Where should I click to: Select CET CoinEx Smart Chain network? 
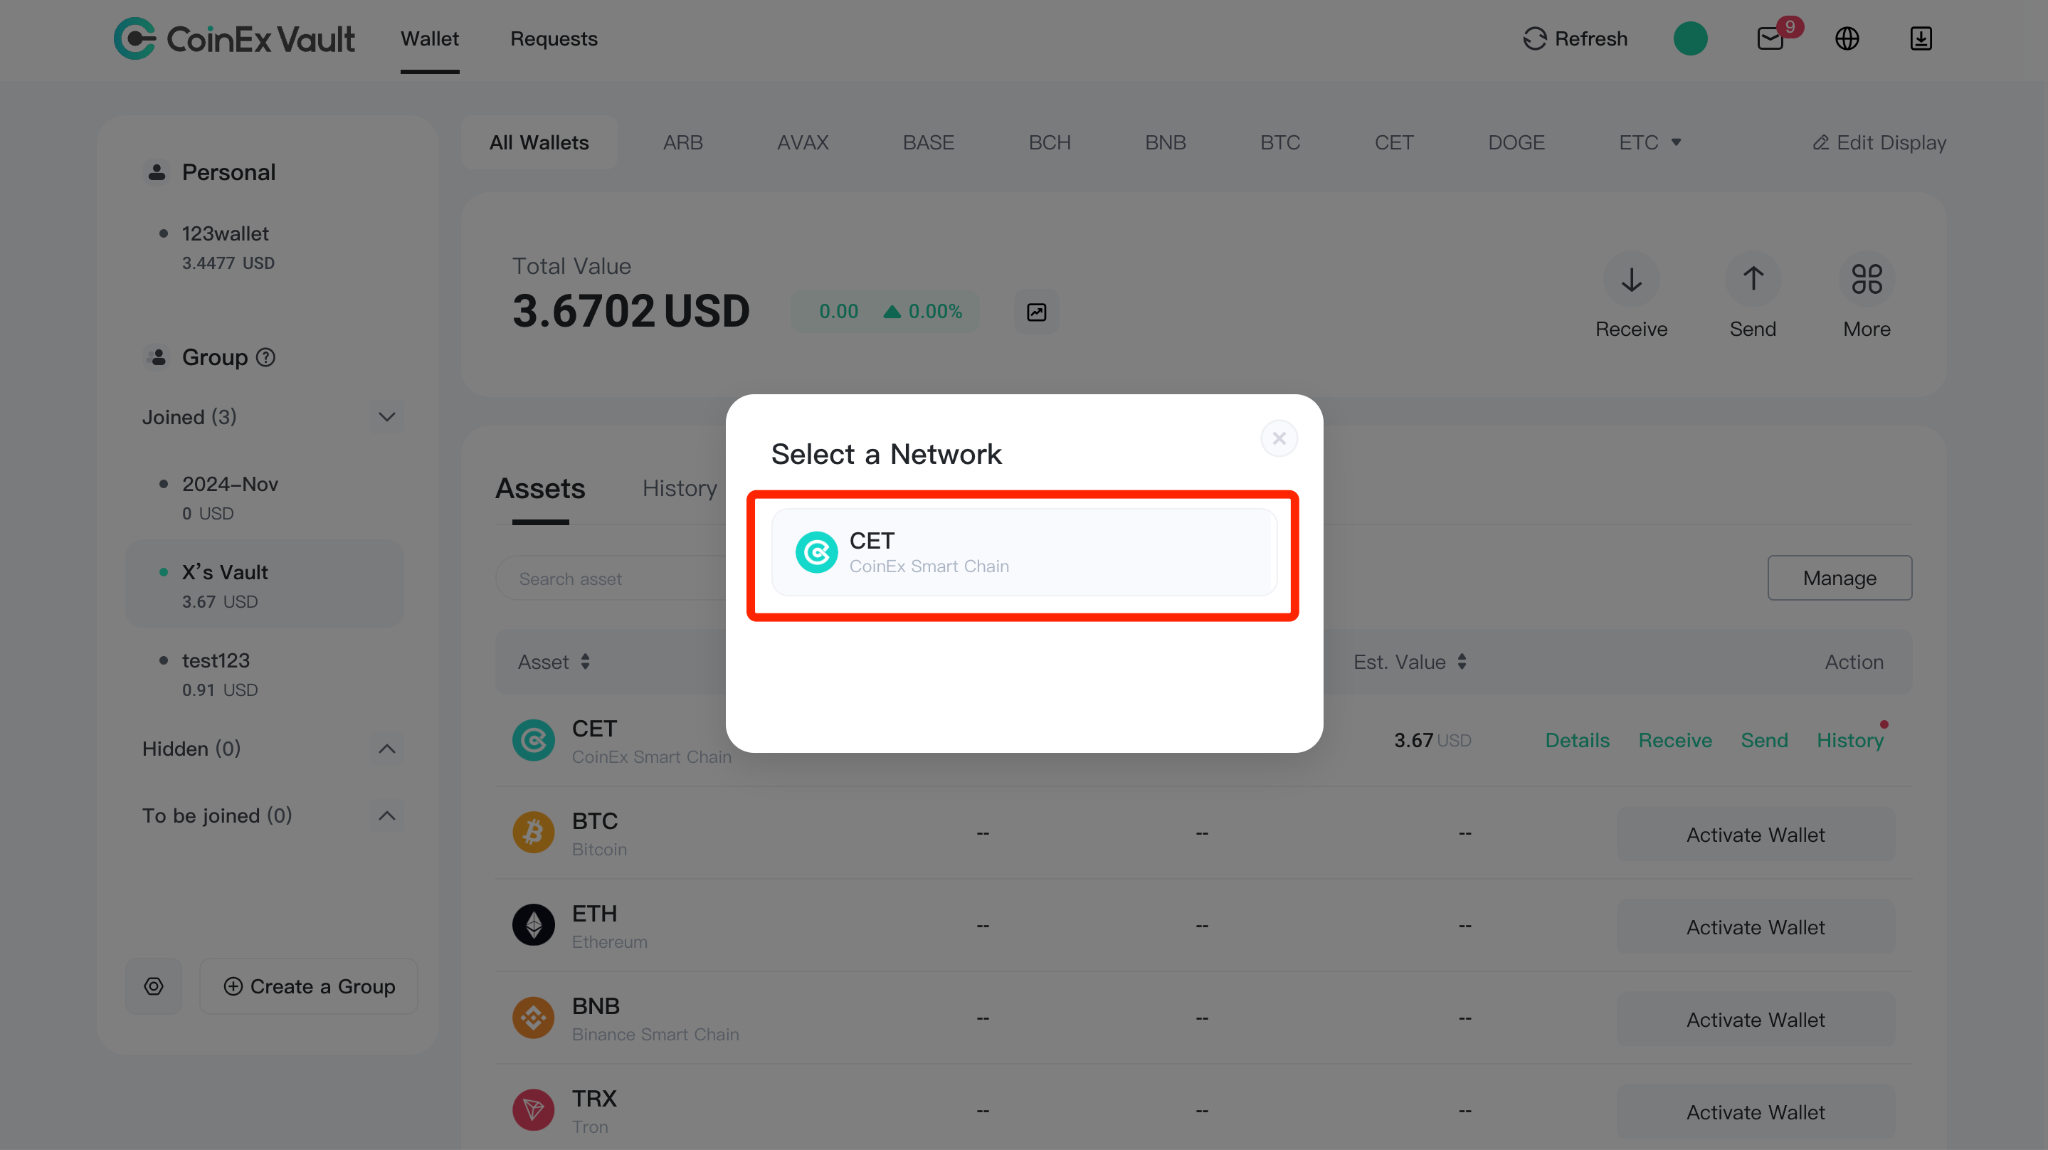[1023, 553]
